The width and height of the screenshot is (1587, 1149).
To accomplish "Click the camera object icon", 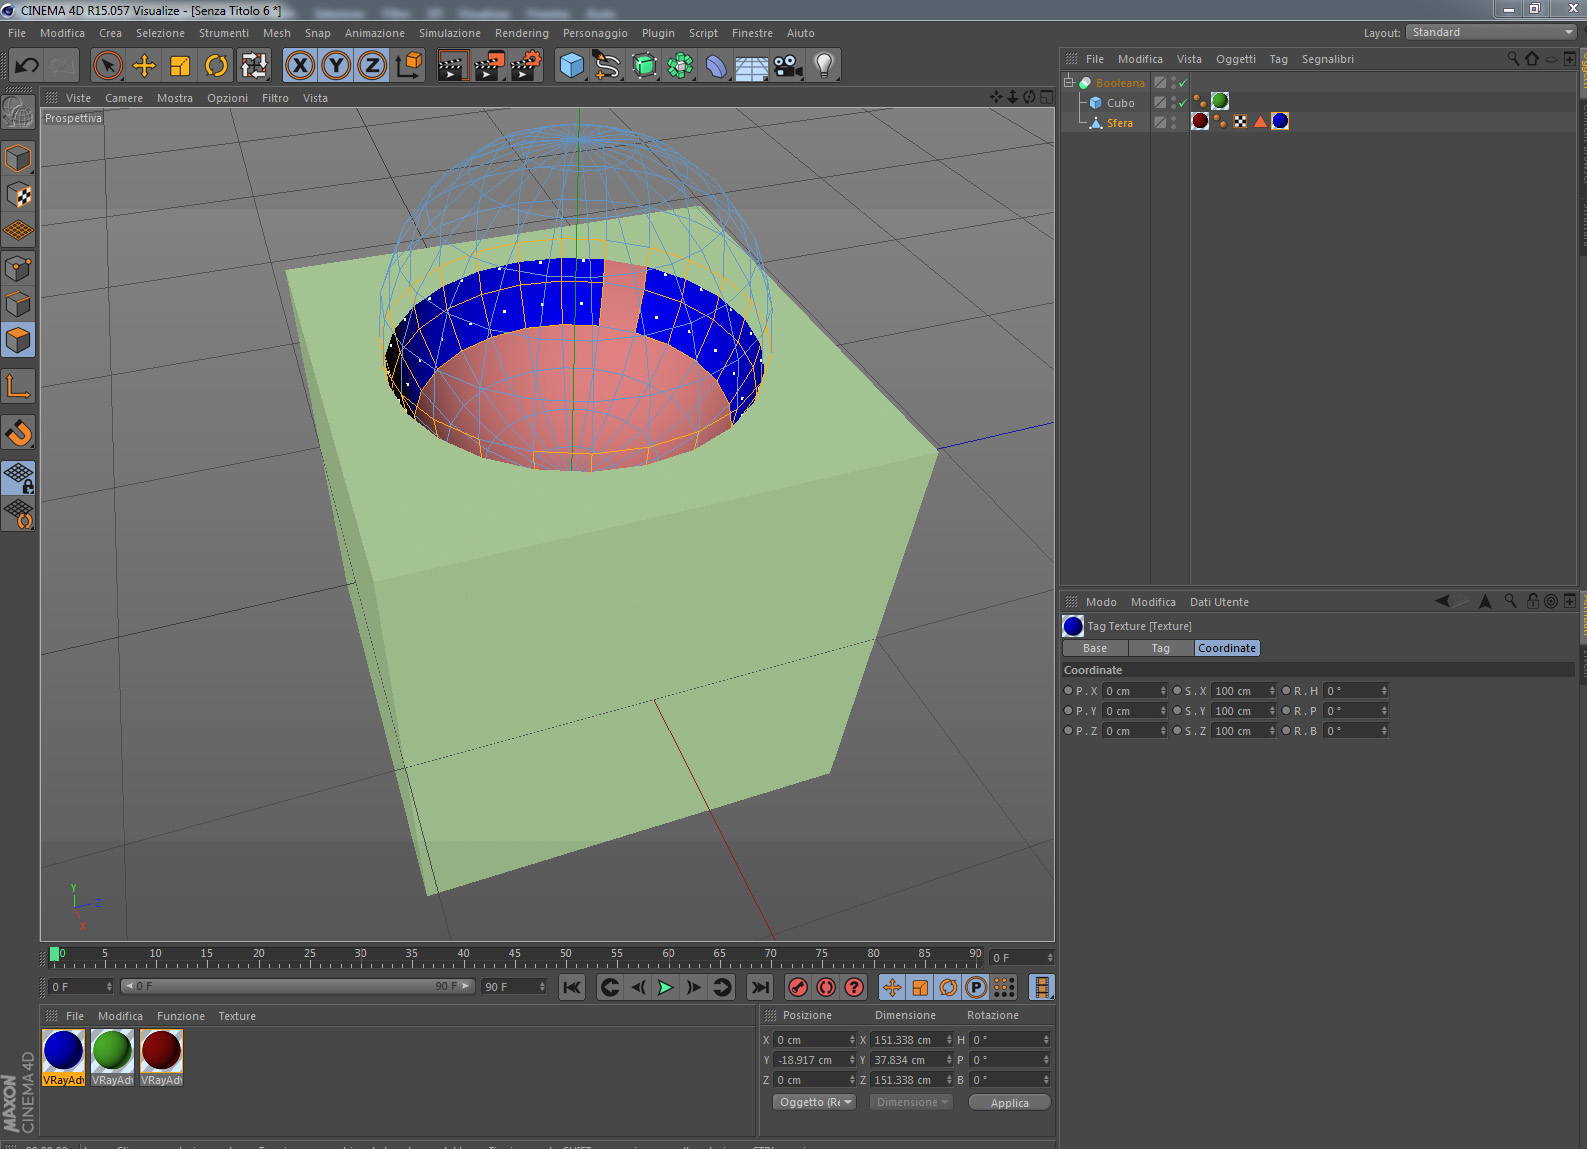I will [x=788, y=66].
